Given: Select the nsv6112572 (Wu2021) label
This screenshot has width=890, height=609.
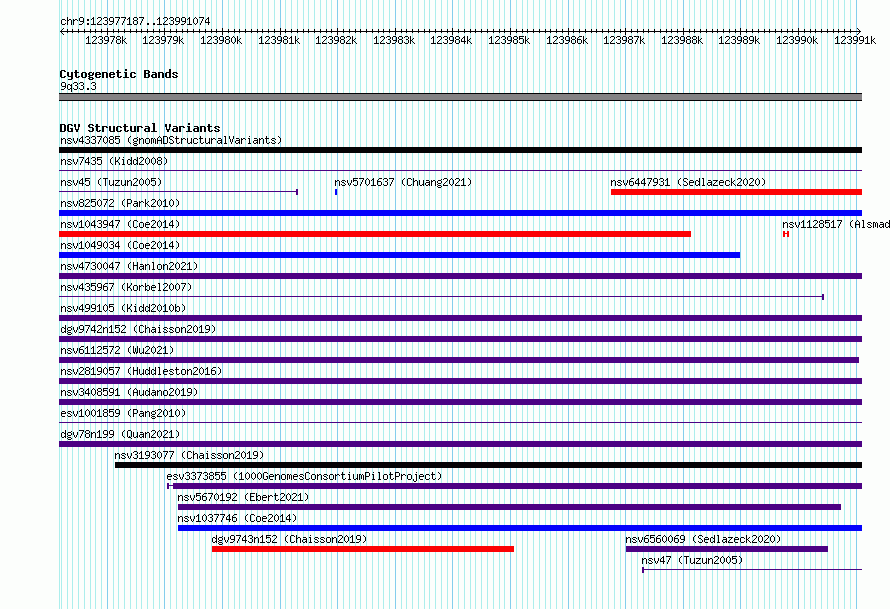Looking at the screenshot, I should [117, 350].
